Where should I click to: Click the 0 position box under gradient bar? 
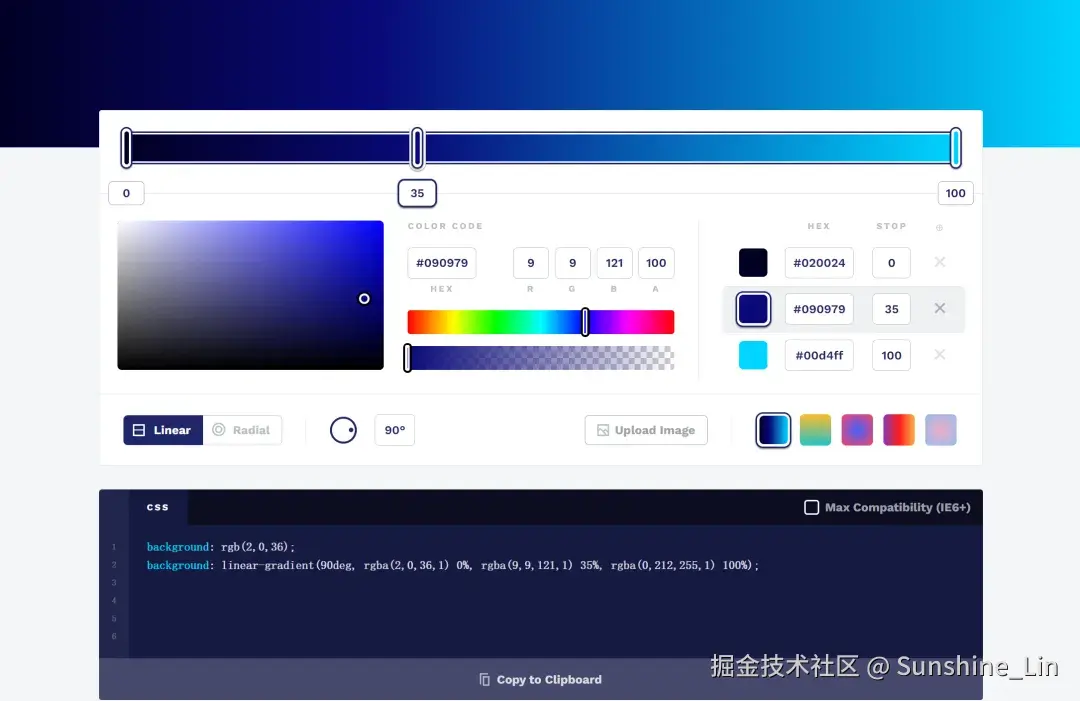(x=126, y=193)
